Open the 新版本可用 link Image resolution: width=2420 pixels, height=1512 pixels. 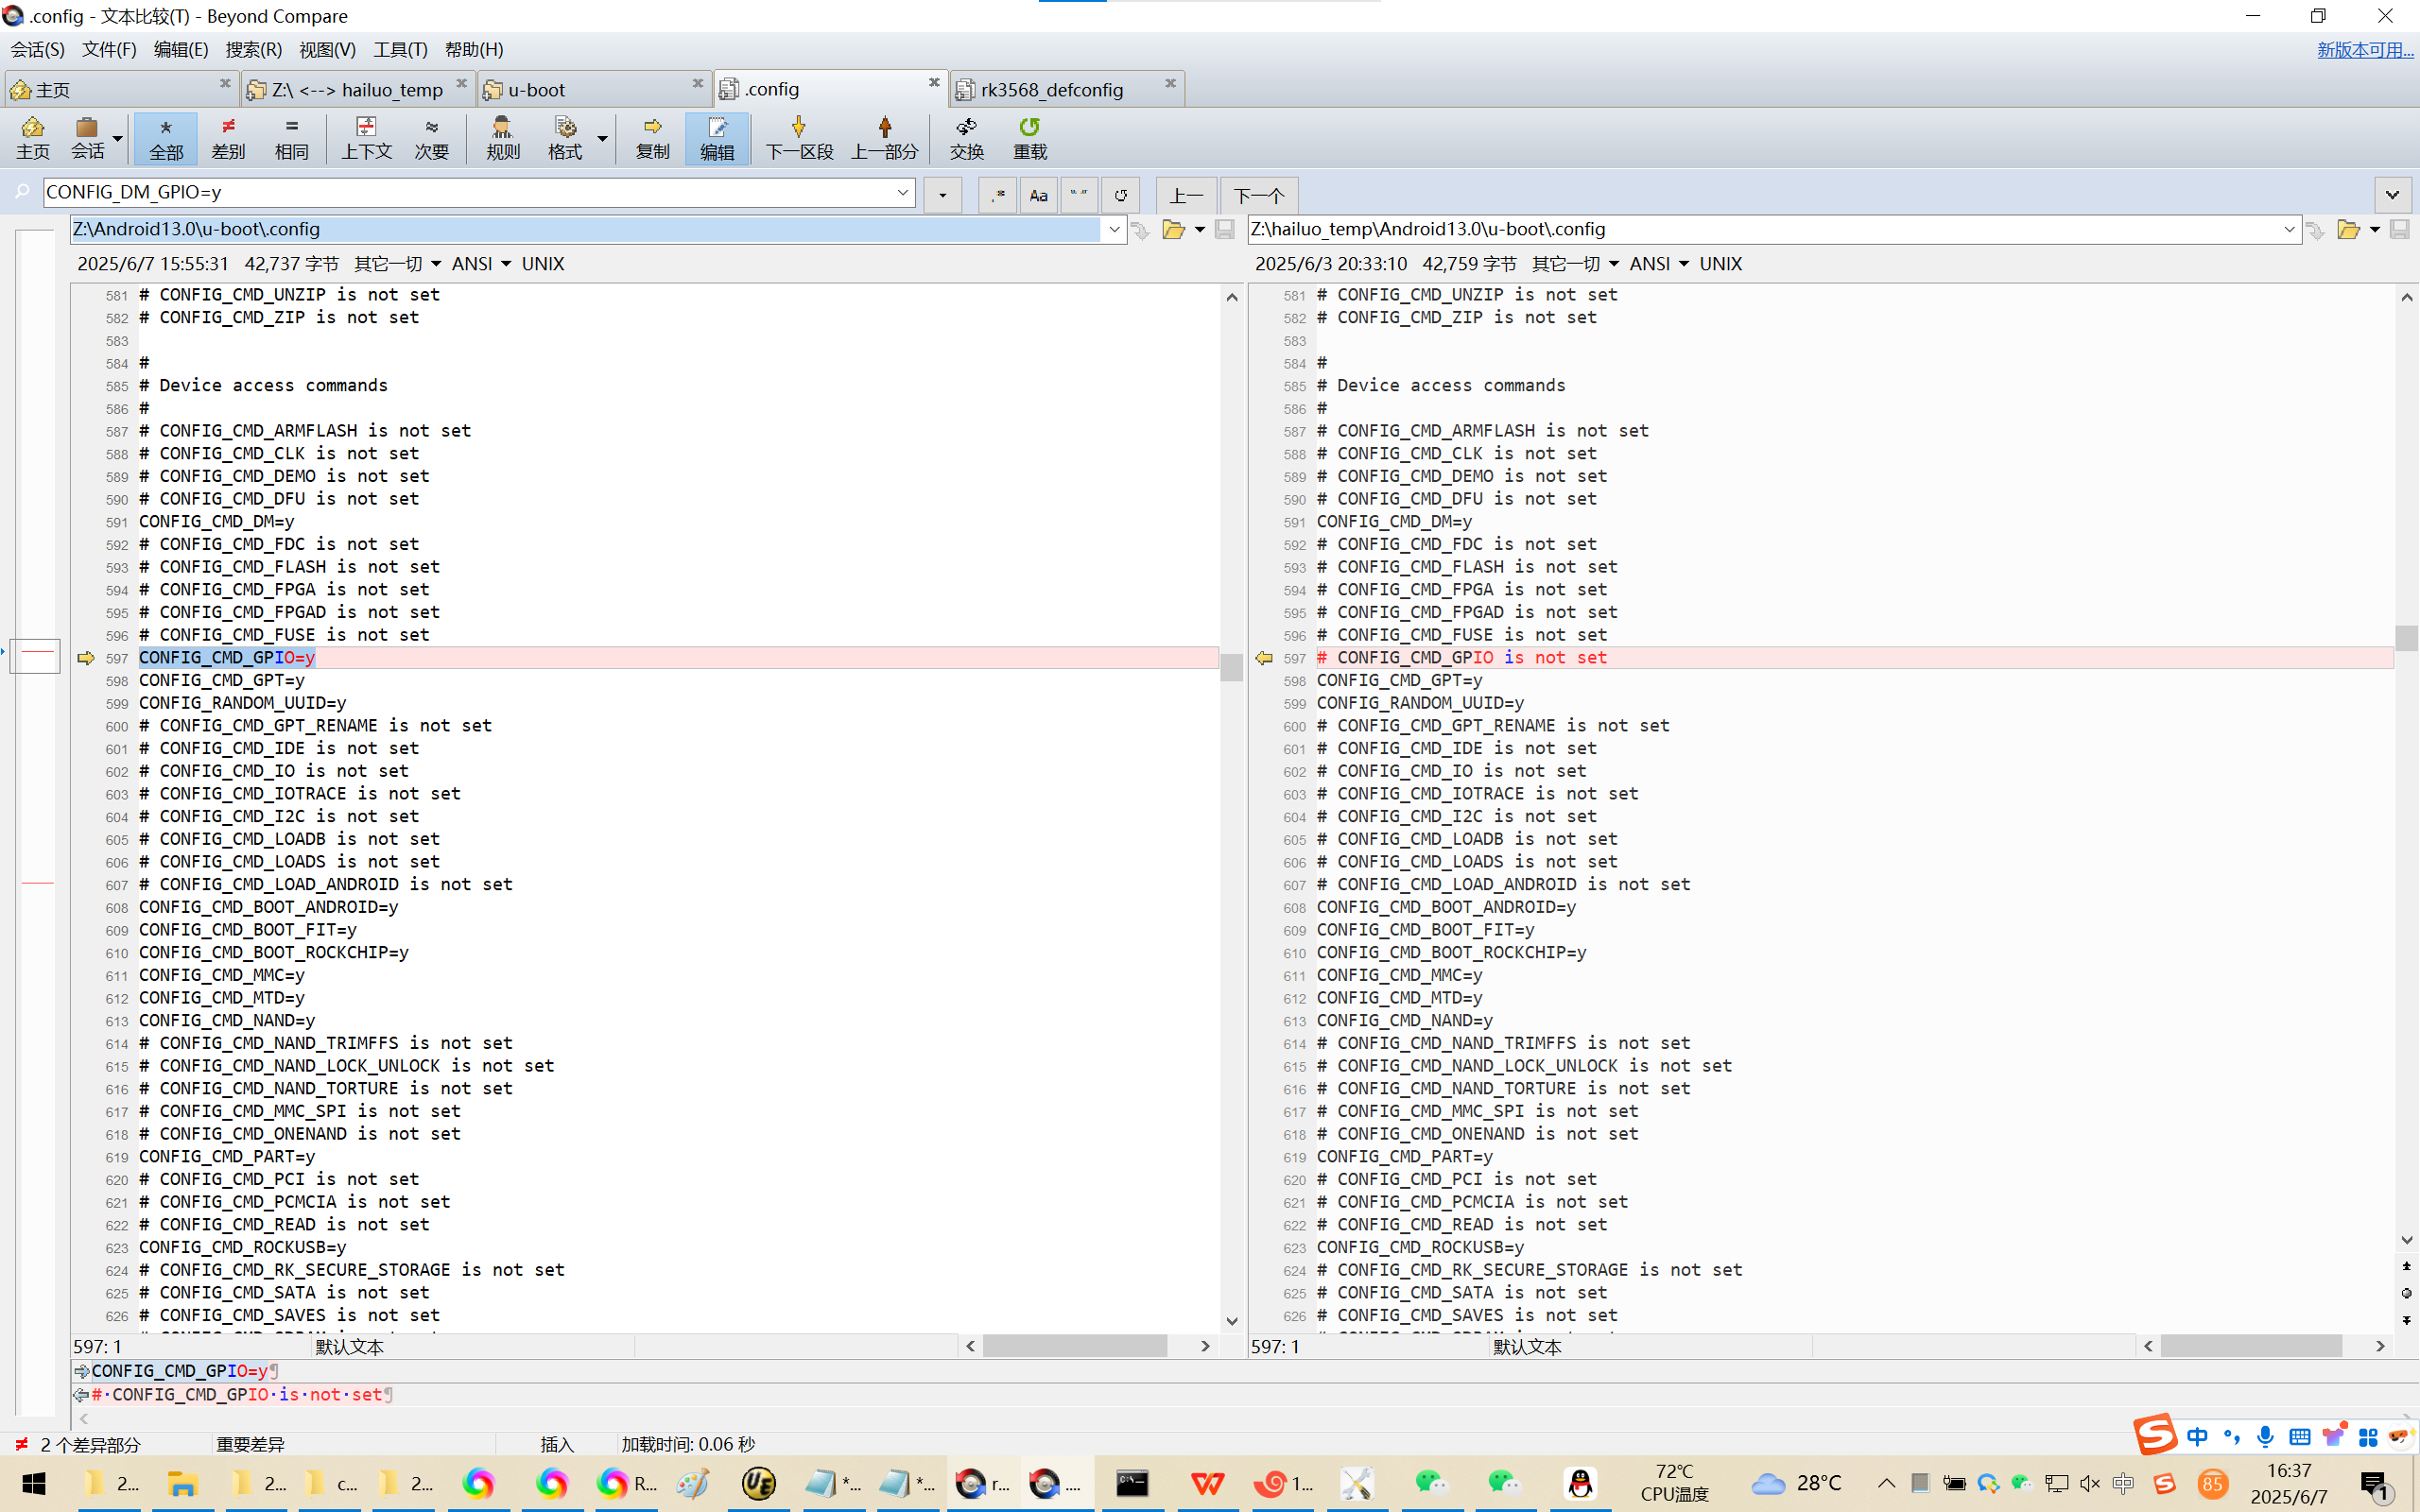click(2364, 49)
